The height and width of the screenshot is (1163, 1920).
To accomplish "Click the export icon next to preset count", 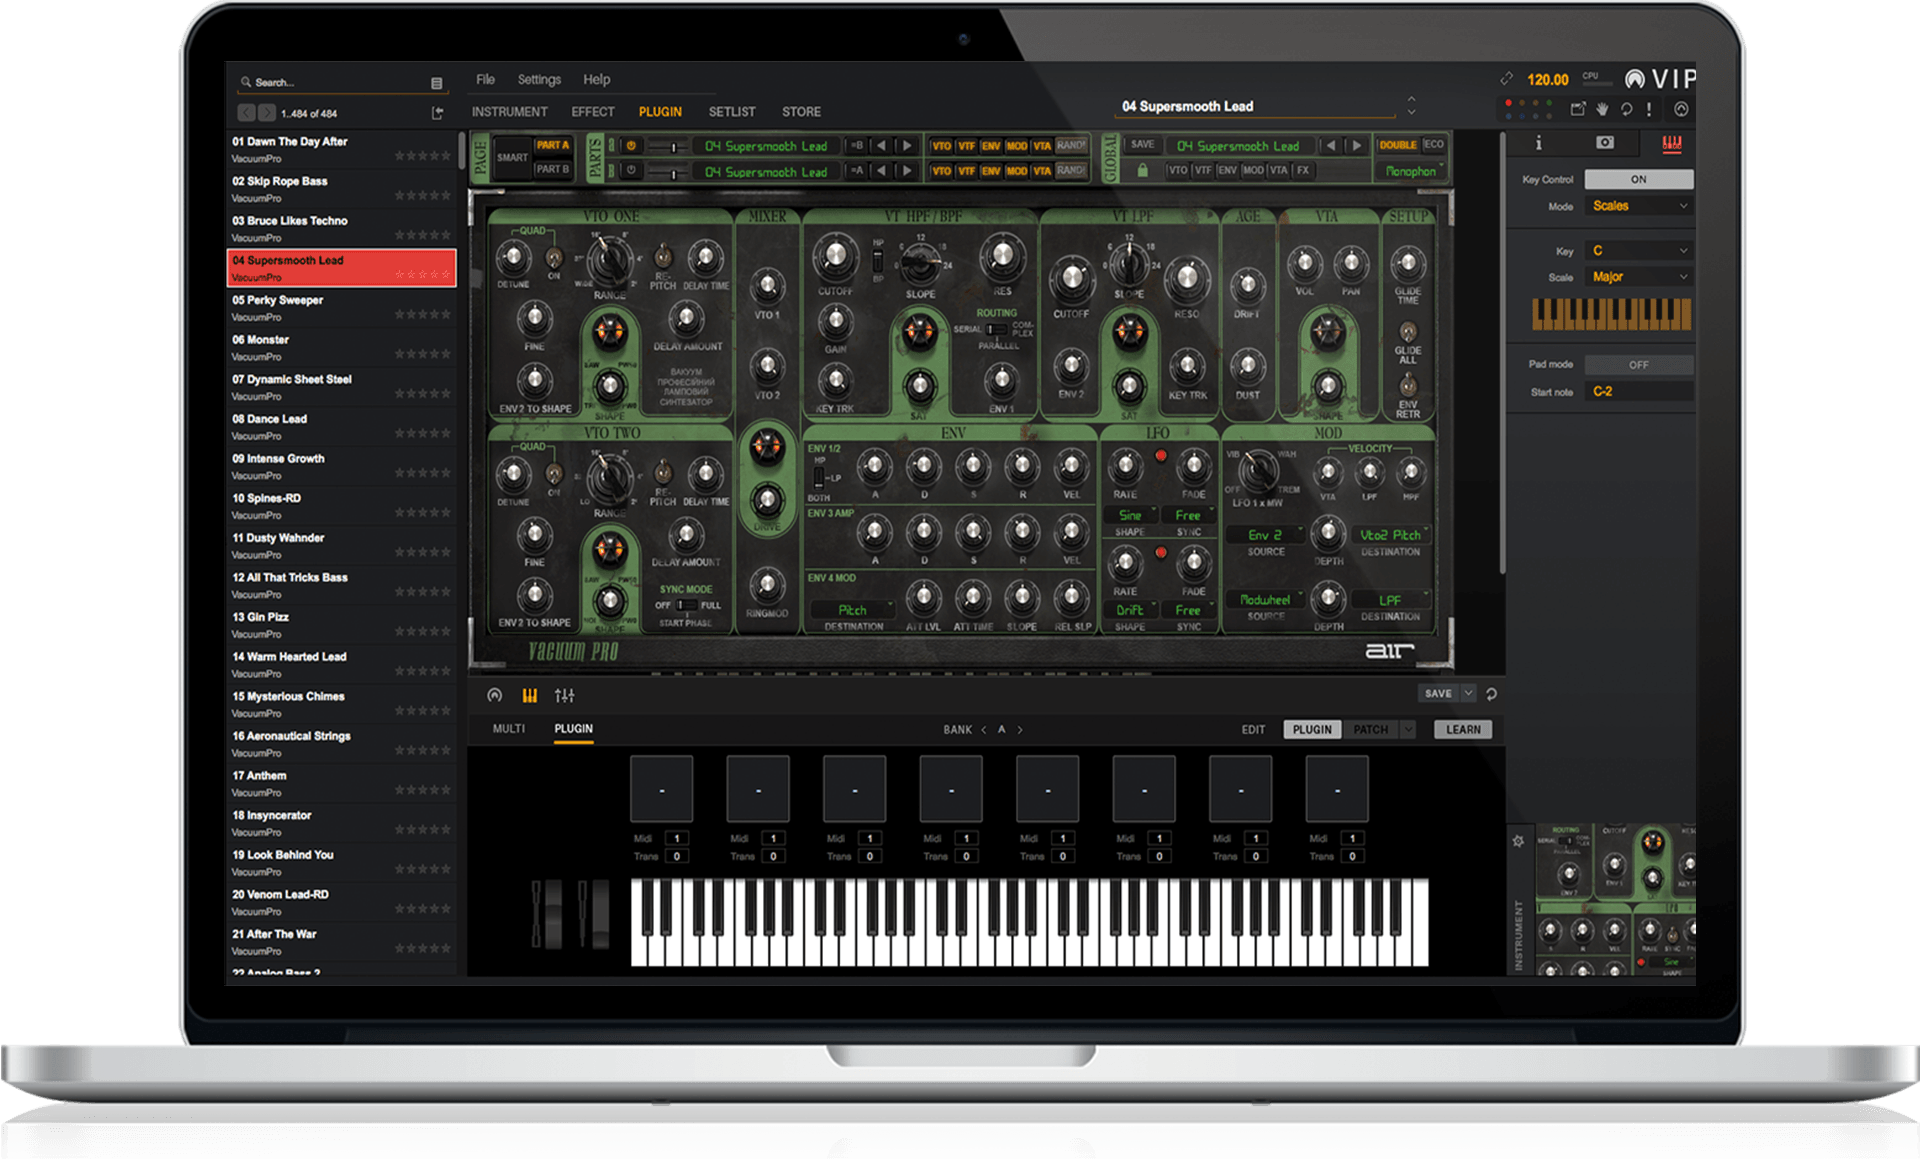I will (437, 113).
